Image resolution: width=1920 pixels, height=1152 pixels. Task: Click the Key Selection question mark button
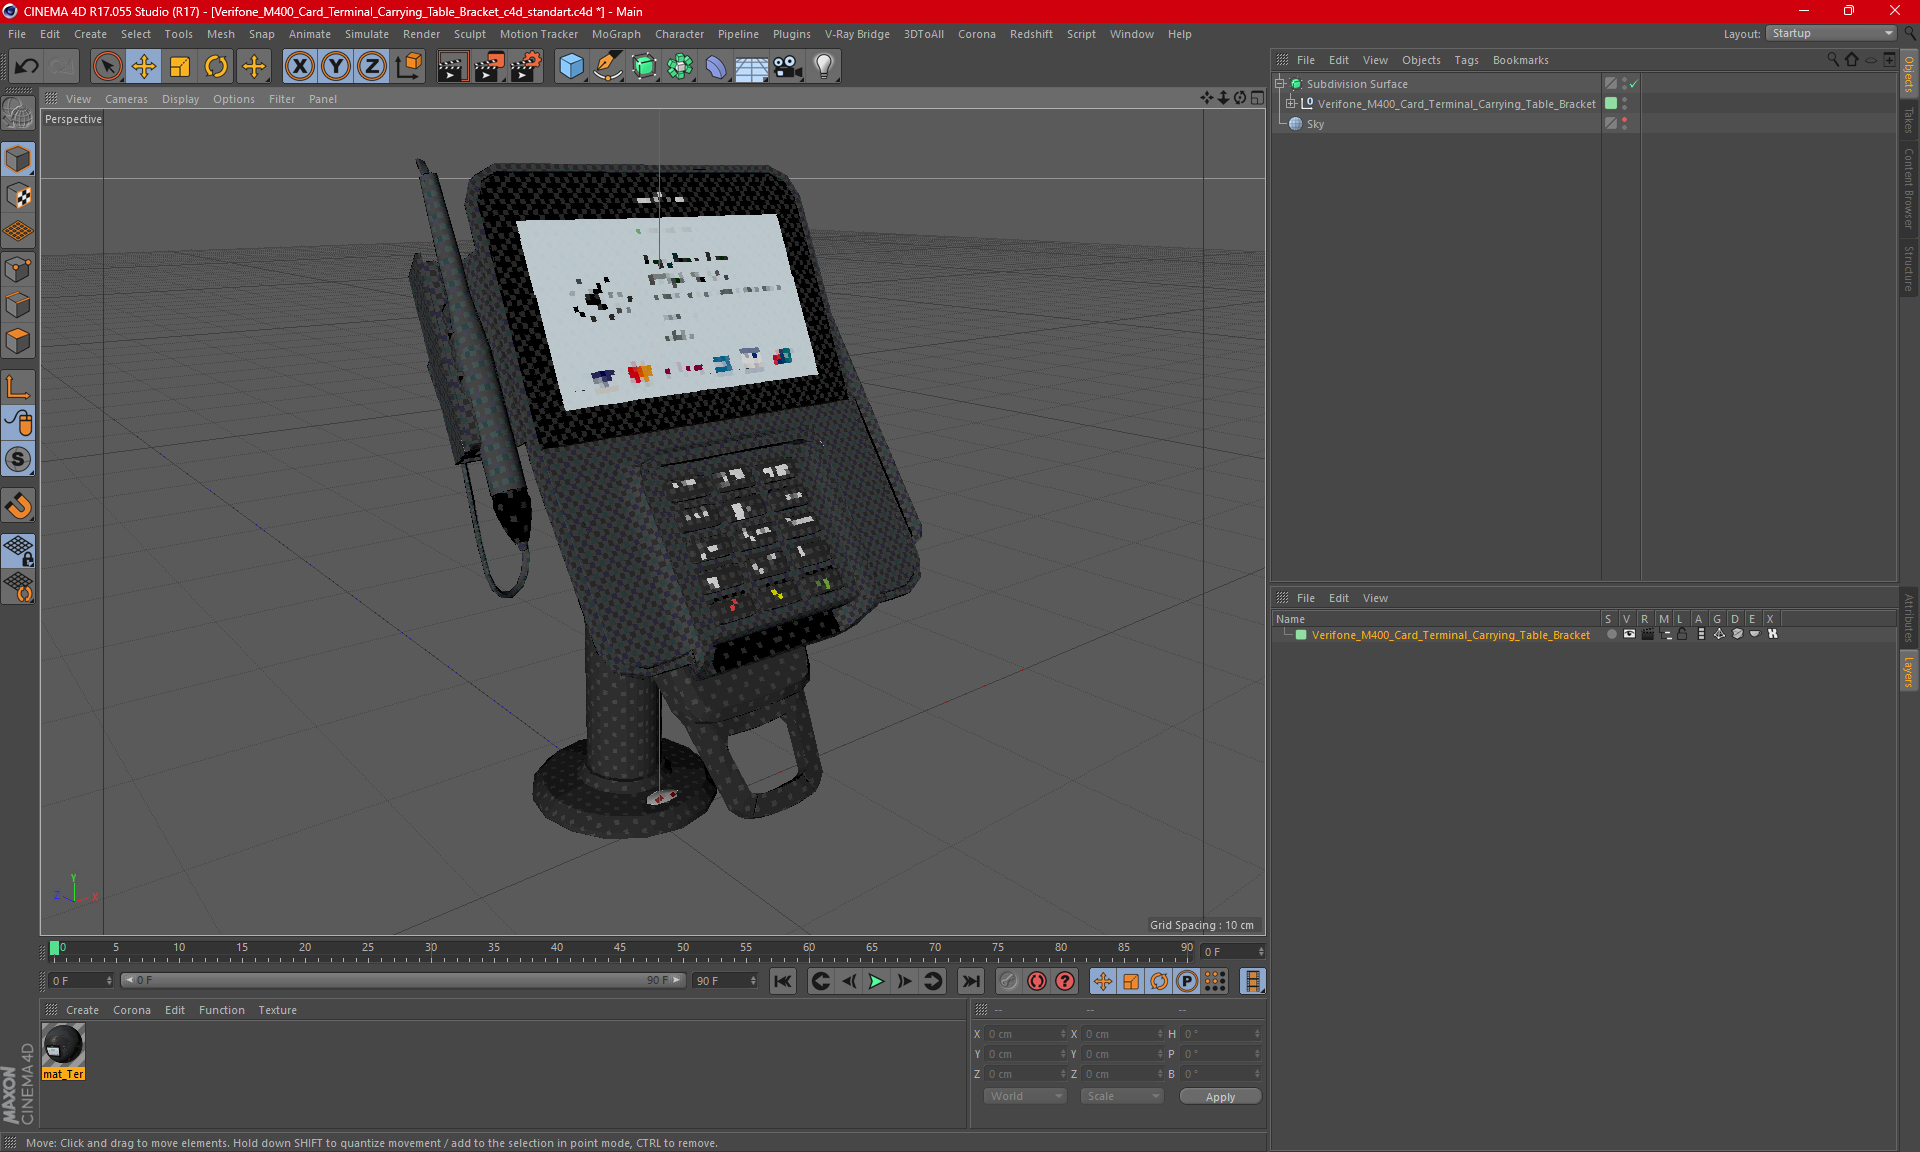pyautogui.click(x=1065, y=981)
